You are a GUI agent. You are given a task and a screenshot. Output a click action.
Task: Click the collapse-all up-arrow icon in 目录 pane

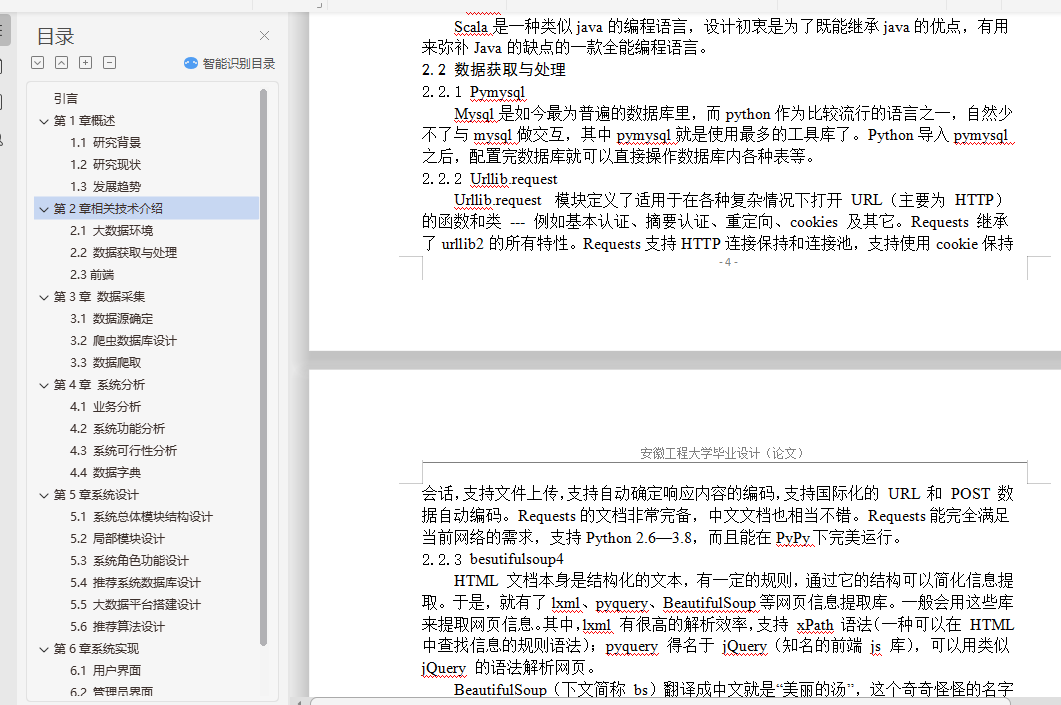[62, 63]
